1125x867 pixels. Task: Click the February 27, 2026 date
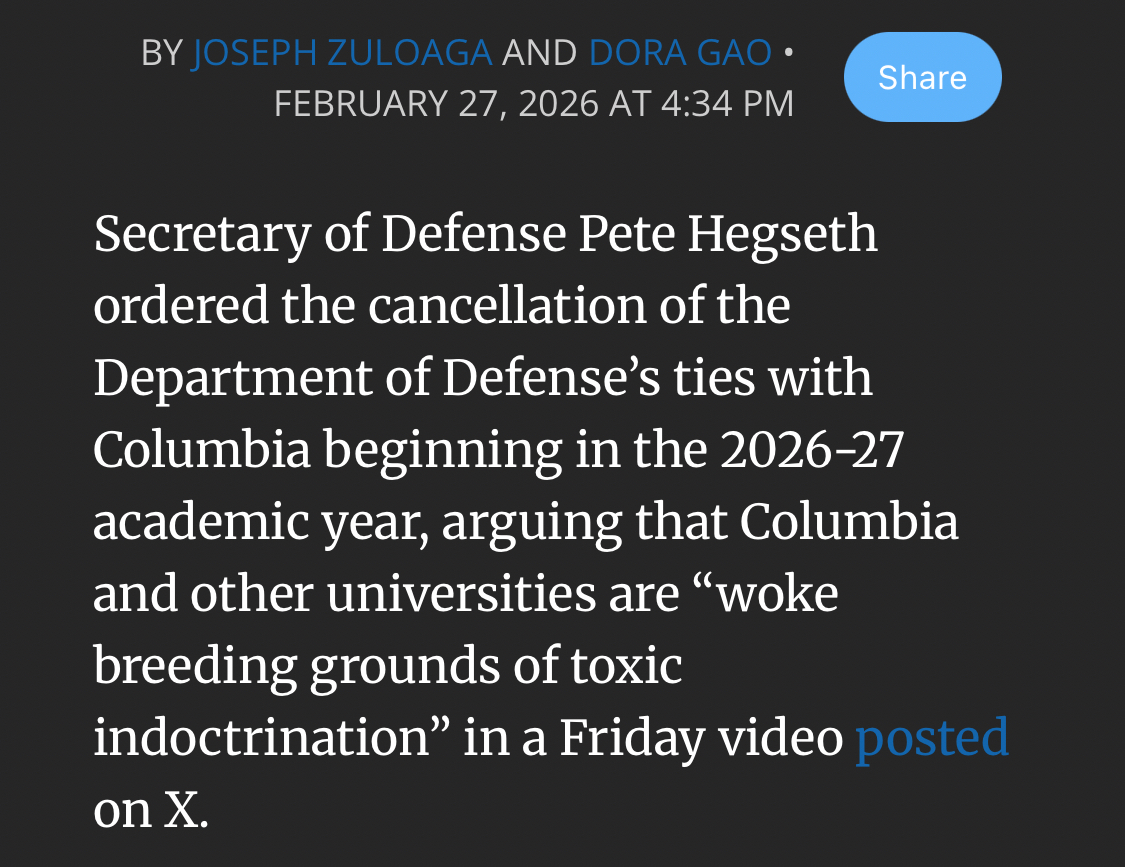tap(436, 103)
